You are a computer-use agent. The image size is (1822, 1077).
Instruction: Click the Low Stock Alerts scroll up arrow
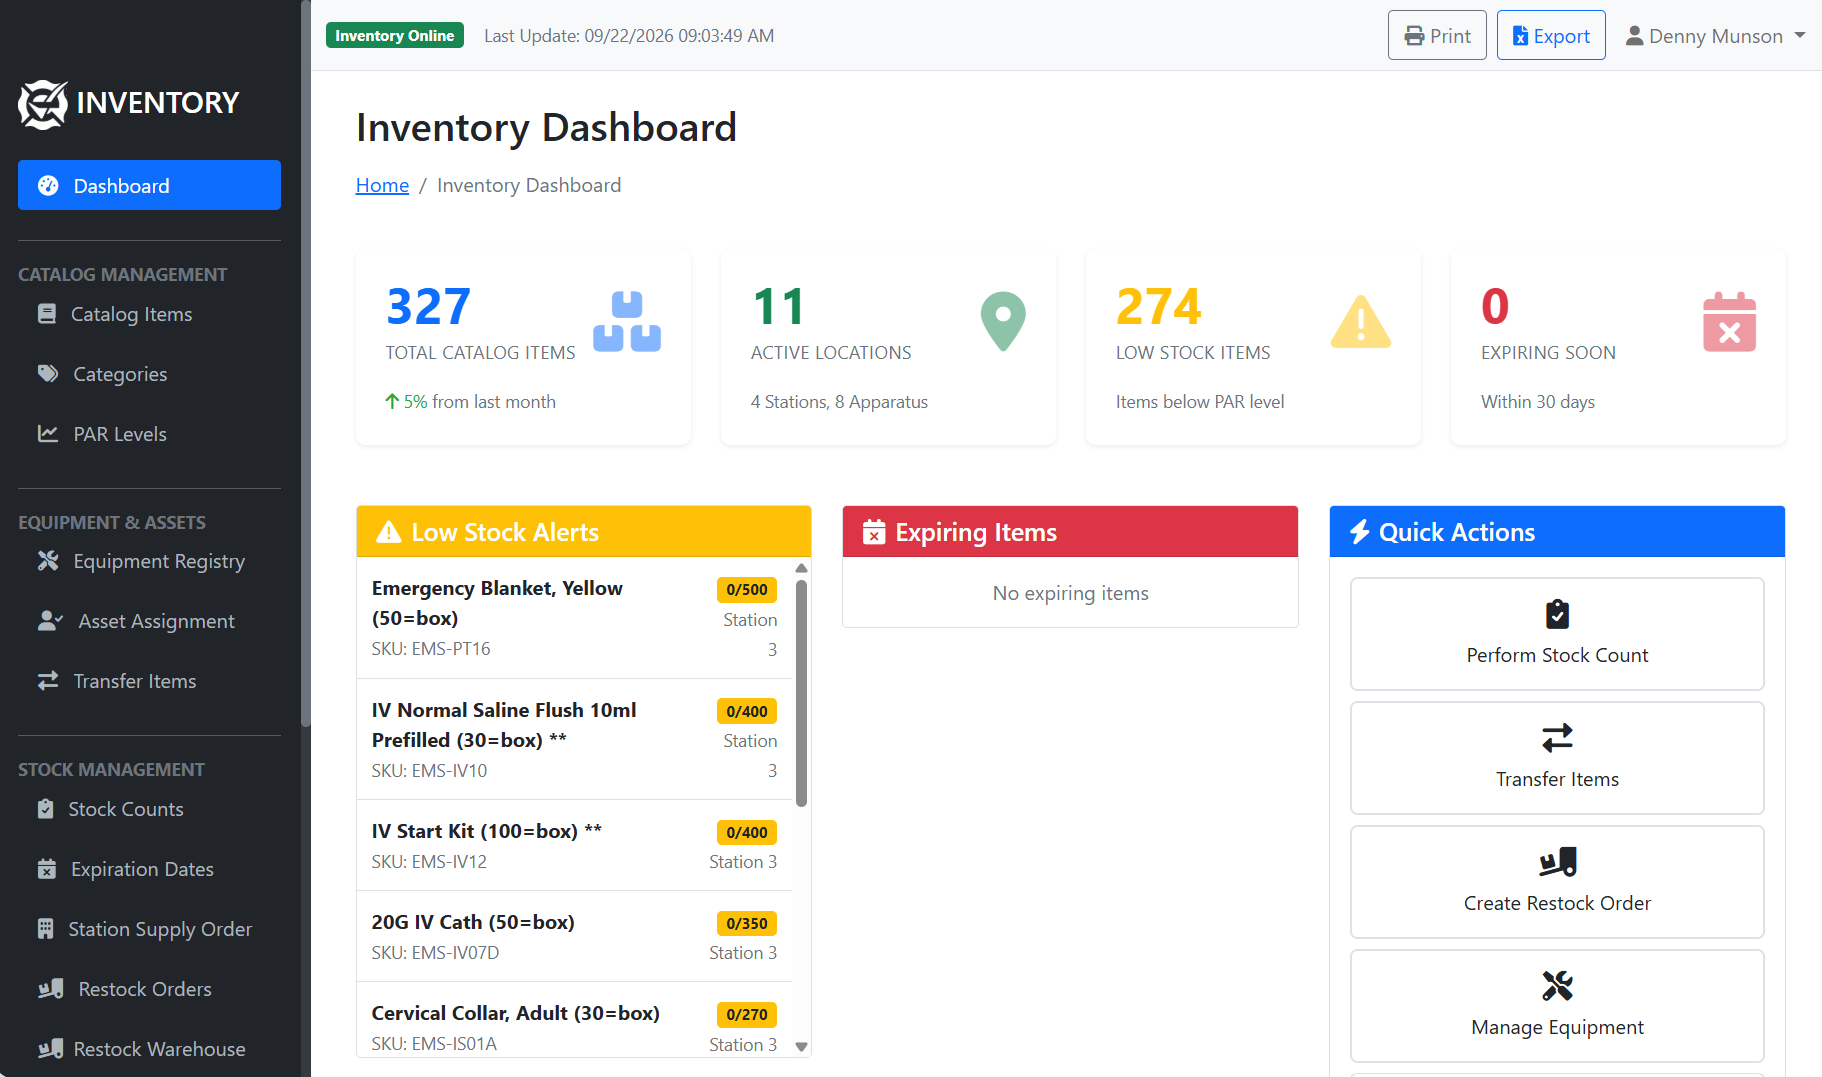pyautogui.click(x=801, y=568)
